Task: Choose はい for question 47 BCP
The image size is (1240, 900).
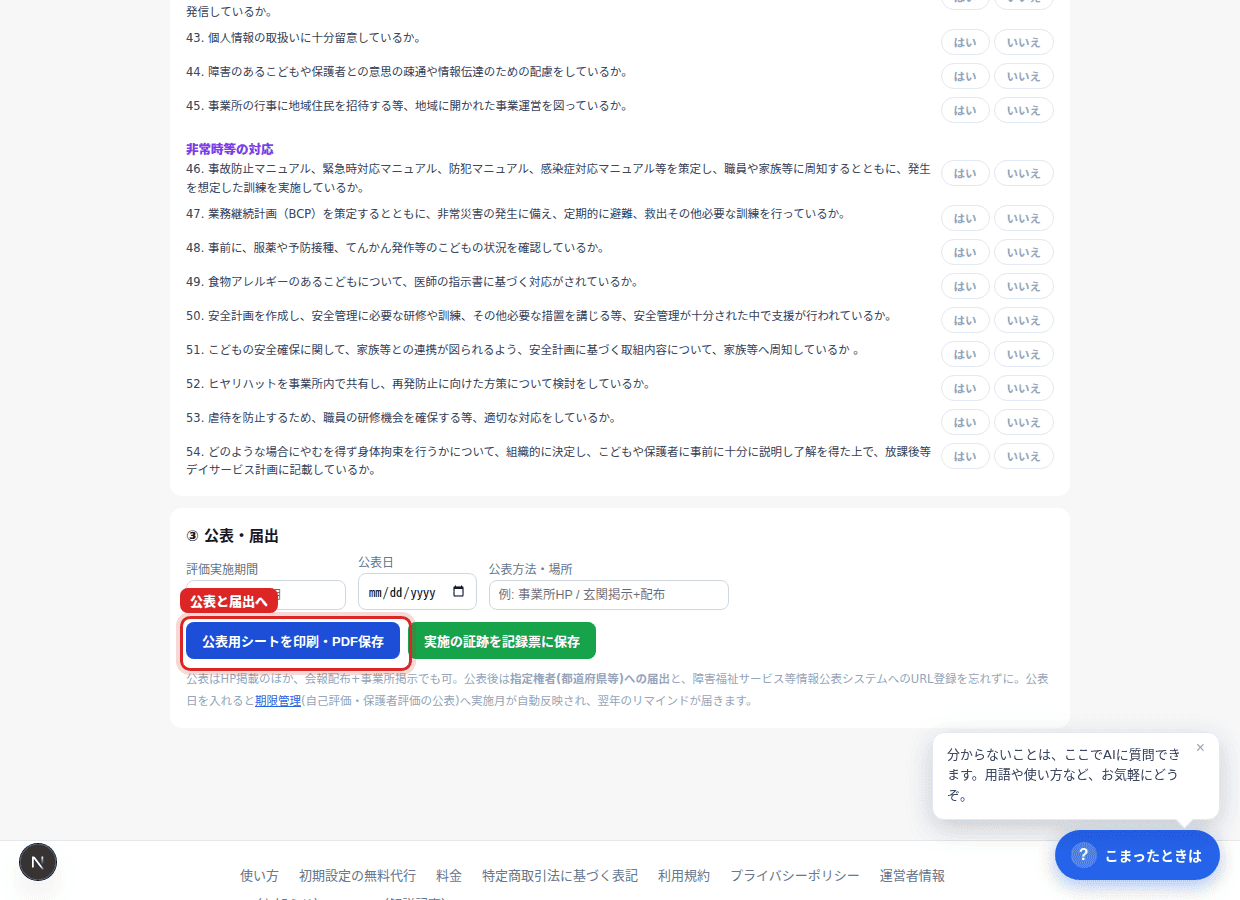Action: point(965,218)
